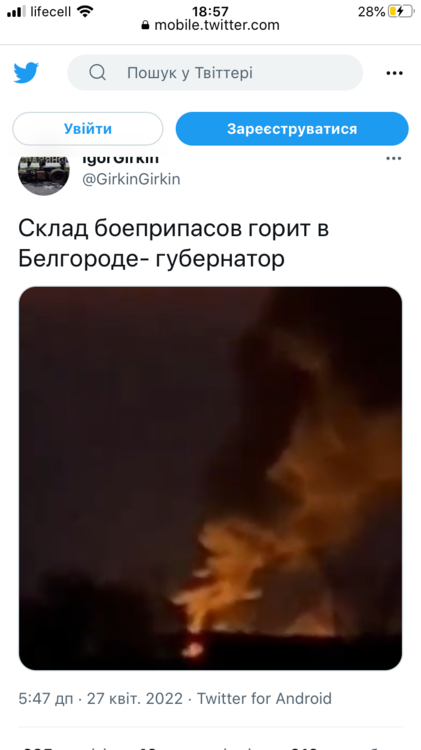The image size is (421, 750).
Task: Open the '5:47 дп · 27 квіт. 2022' timestamp
Action: 100,698
